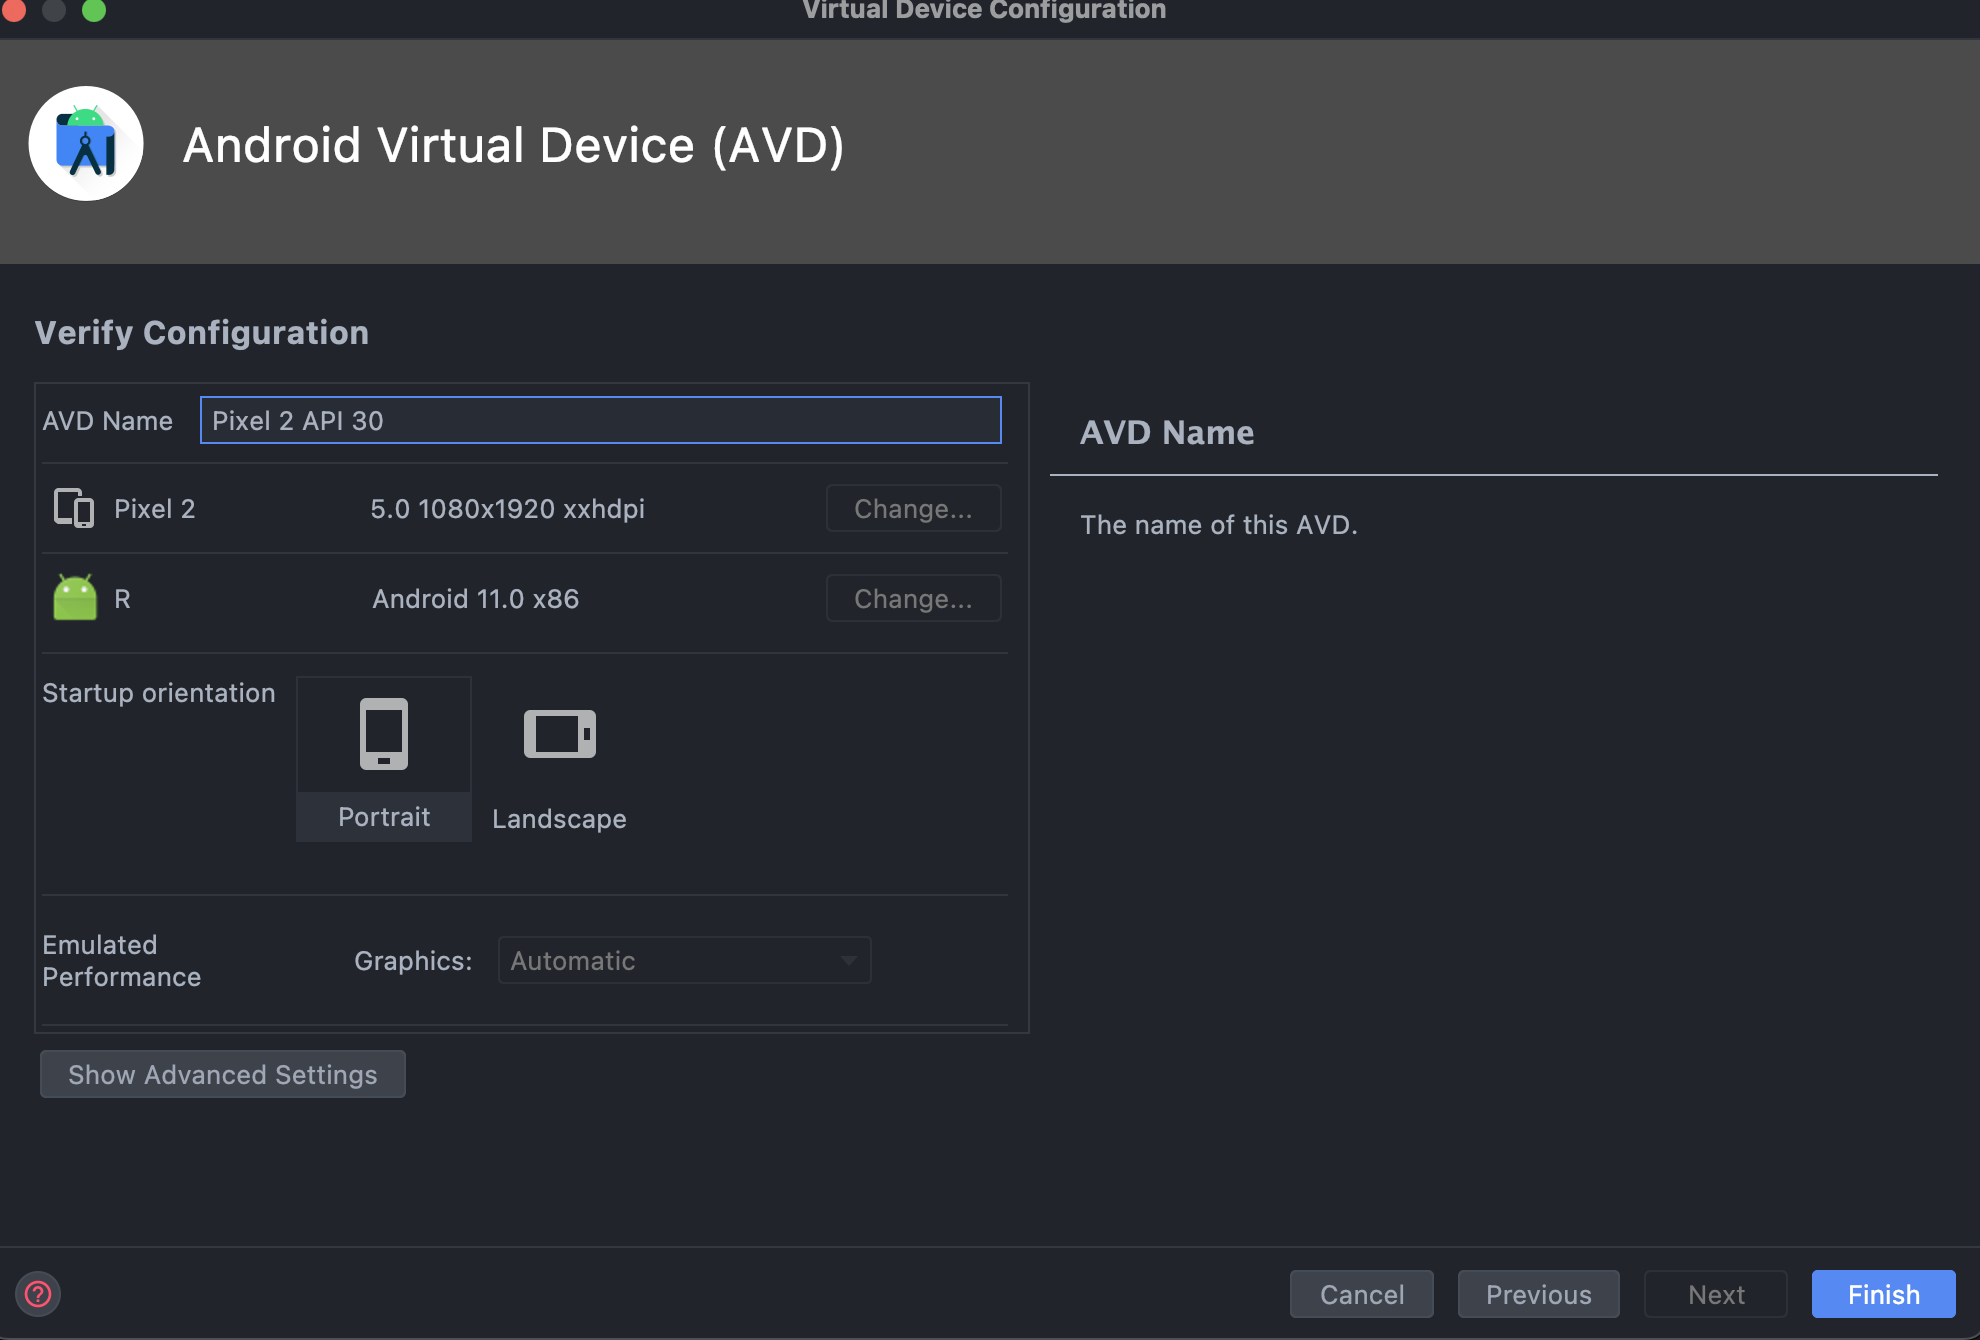
Task: Click the green Android R icon
Action: click(75, 598)
